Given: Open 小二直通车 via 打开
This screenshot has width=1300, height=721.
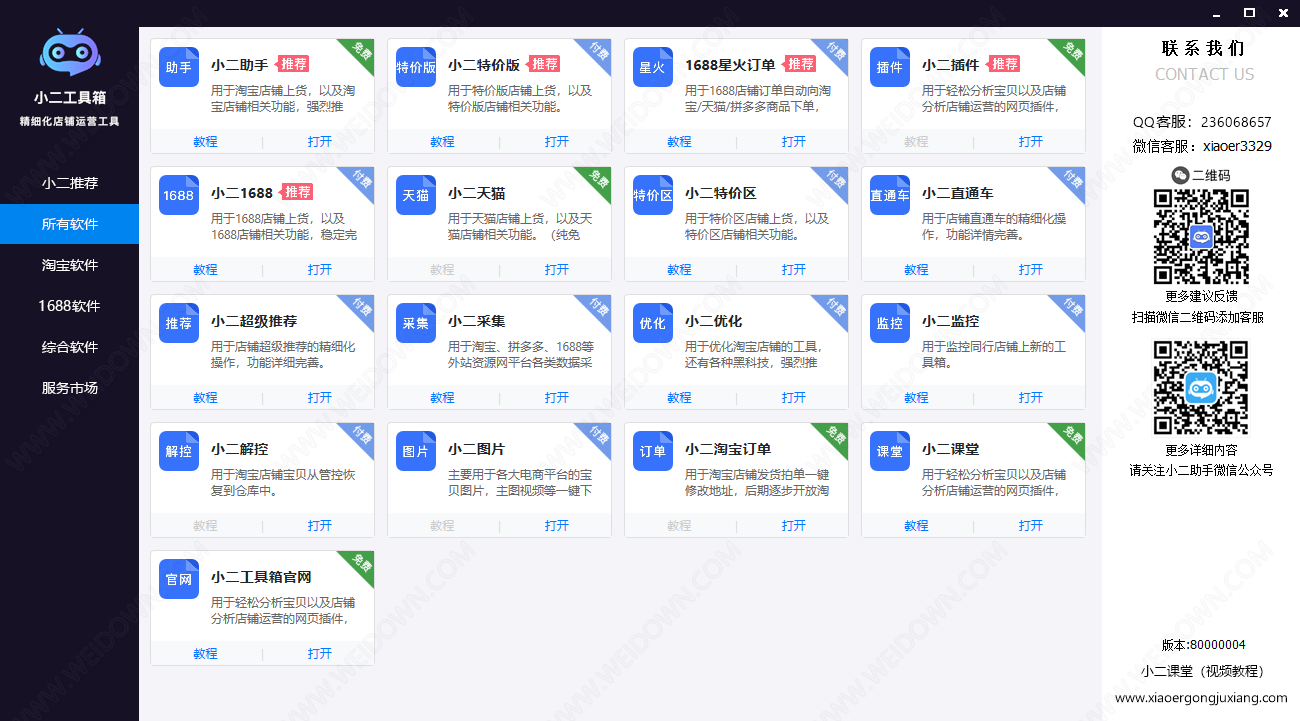Looking at the screenshot, I should 1031,269.
